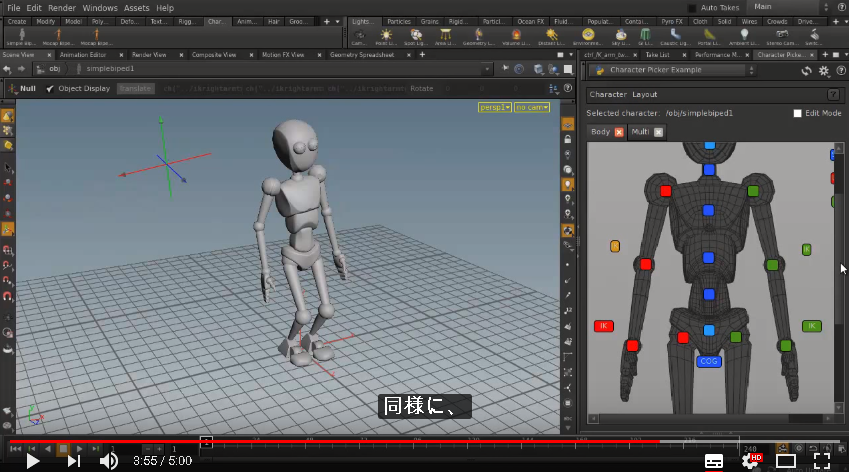
Task: Create a Sky Light from the shelf
Action: [x=621, y=37]
